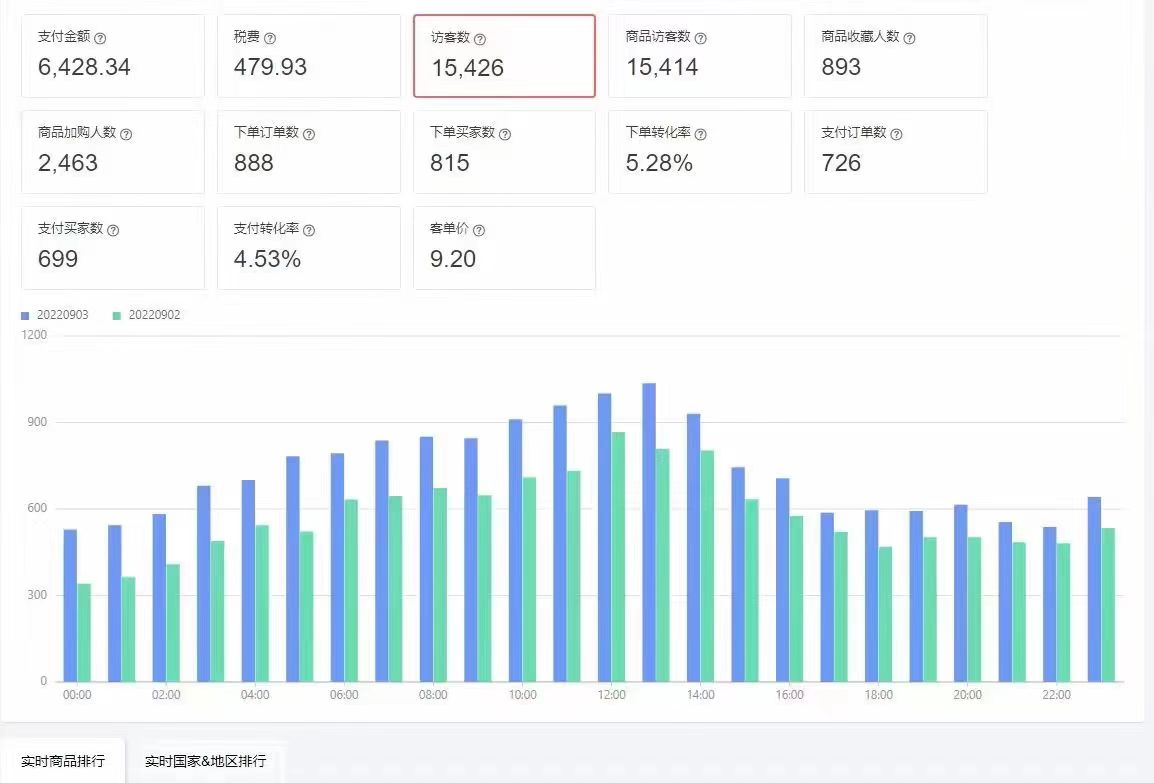
Task: Toggle the 20220903 legend series
Action: 55,315
